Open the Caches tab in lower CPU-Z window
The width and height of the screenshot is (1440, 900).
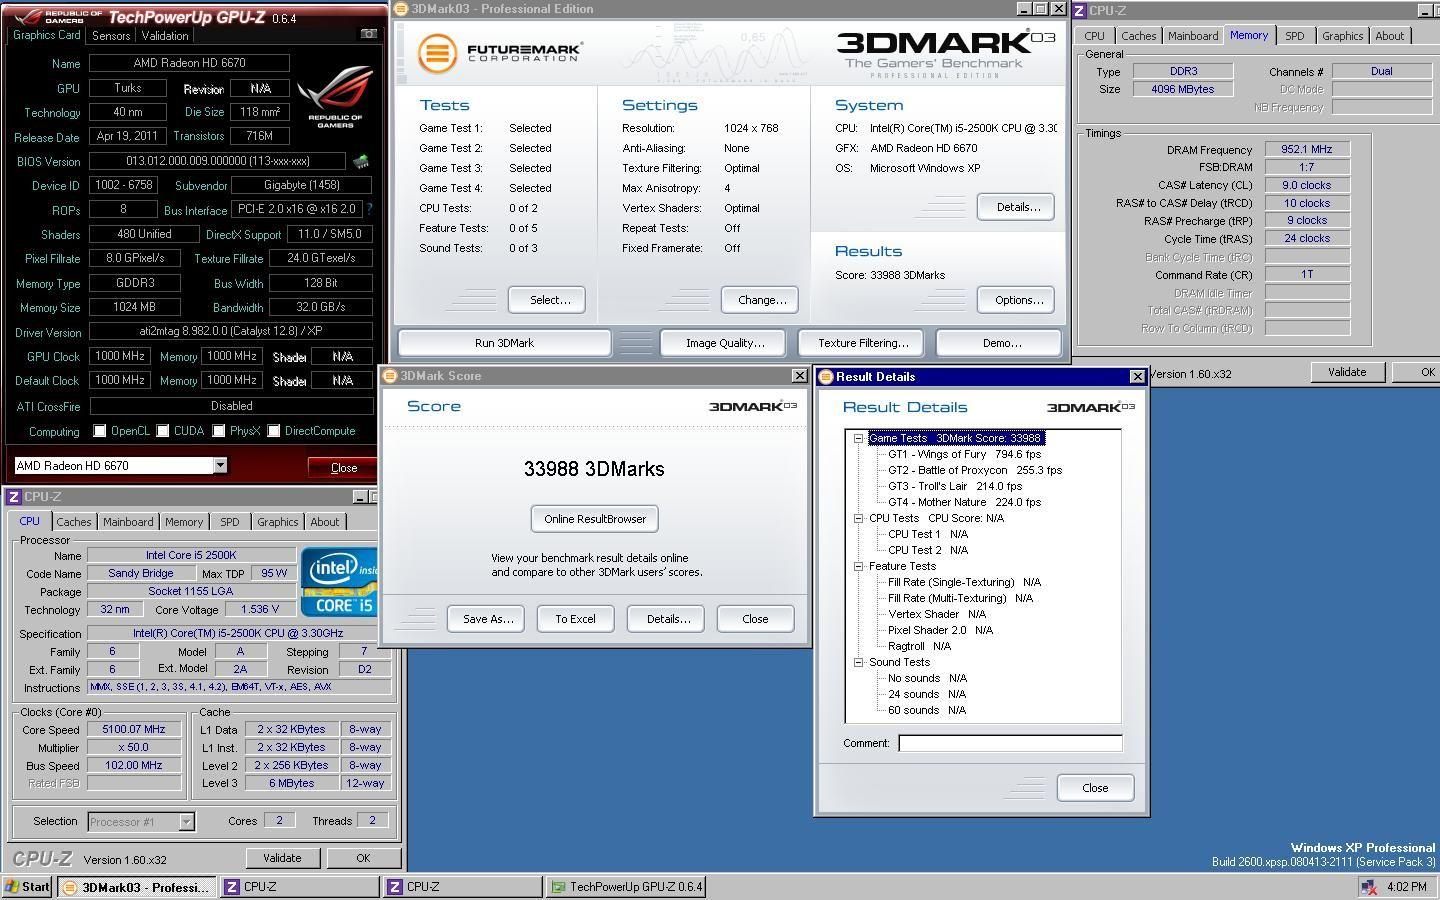[73, 522]
